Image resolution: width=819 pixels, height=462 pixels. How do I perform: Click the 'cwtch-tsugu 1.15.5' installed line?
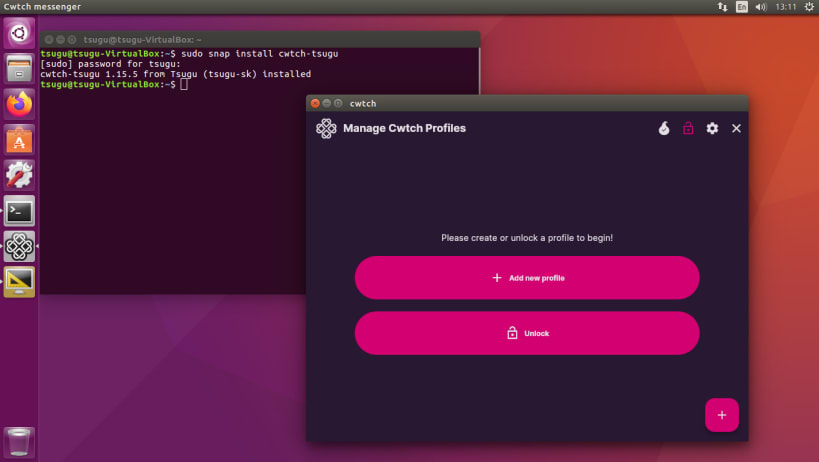(176, 74)
